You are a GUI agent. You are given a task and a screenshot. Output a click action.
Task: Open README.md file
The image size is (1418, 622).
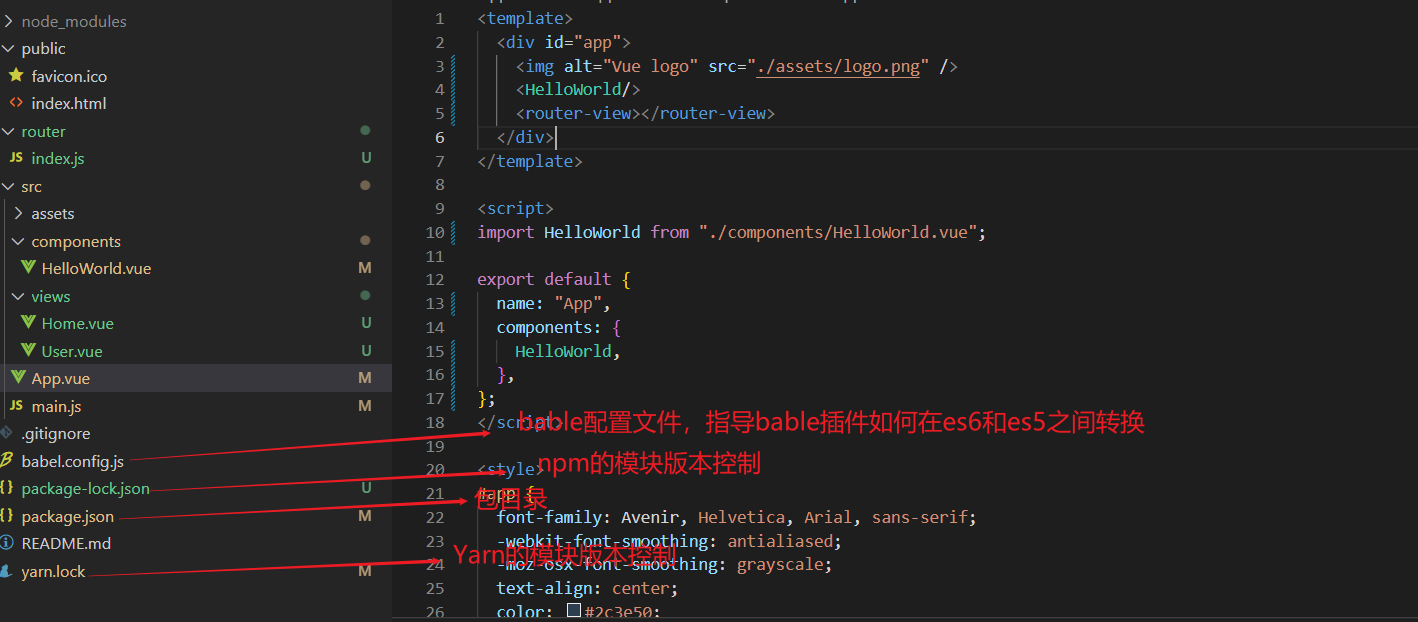tap(66, 543)
